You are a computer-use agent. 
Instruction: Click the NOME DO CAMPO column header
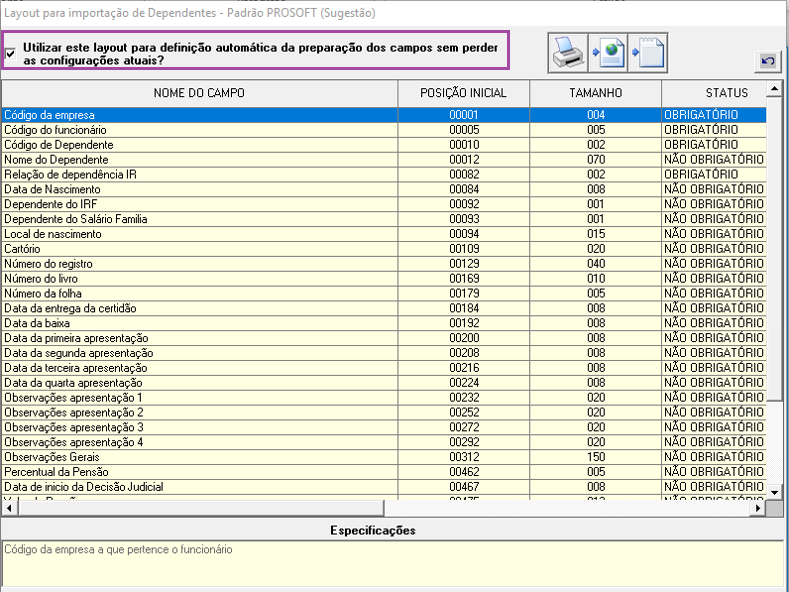tap(199, 93)
